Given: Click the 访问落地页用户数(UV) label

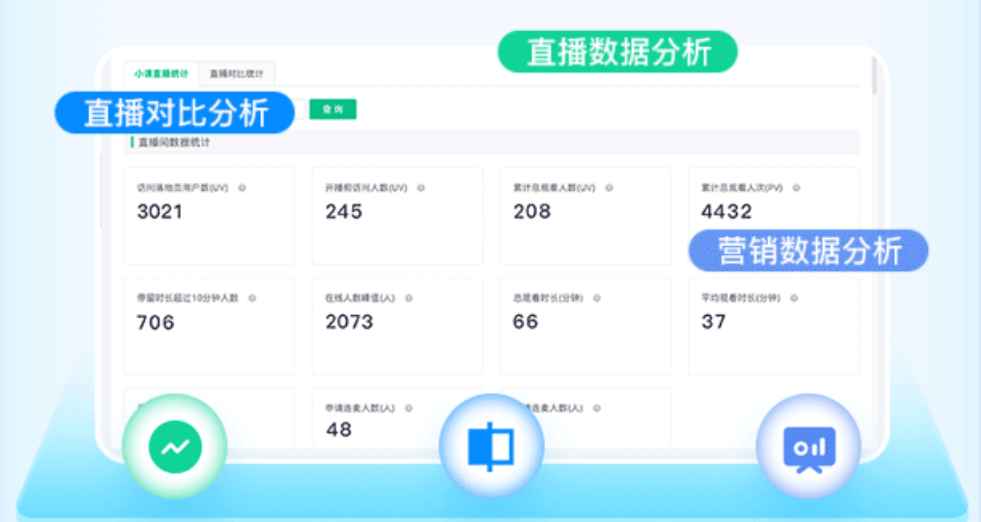Looking at the screenshot, I should point(183,188).
